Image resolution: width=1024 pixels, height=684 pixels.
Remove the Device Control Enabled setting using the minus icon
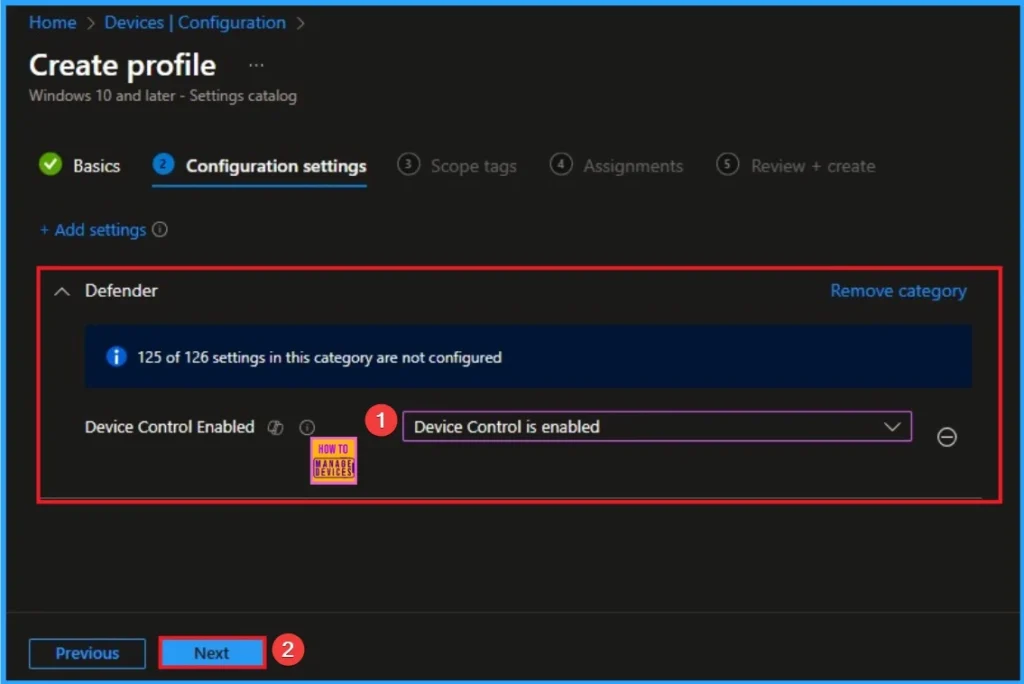click(947, 437)
